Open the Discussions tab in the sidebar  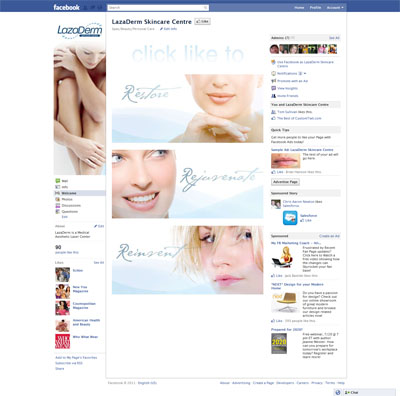click(x=71, y=205)
